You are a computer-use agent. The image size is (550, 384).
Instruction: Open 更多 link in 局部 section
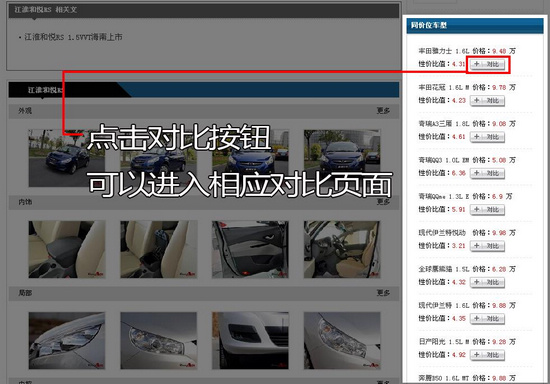(383, 293)
